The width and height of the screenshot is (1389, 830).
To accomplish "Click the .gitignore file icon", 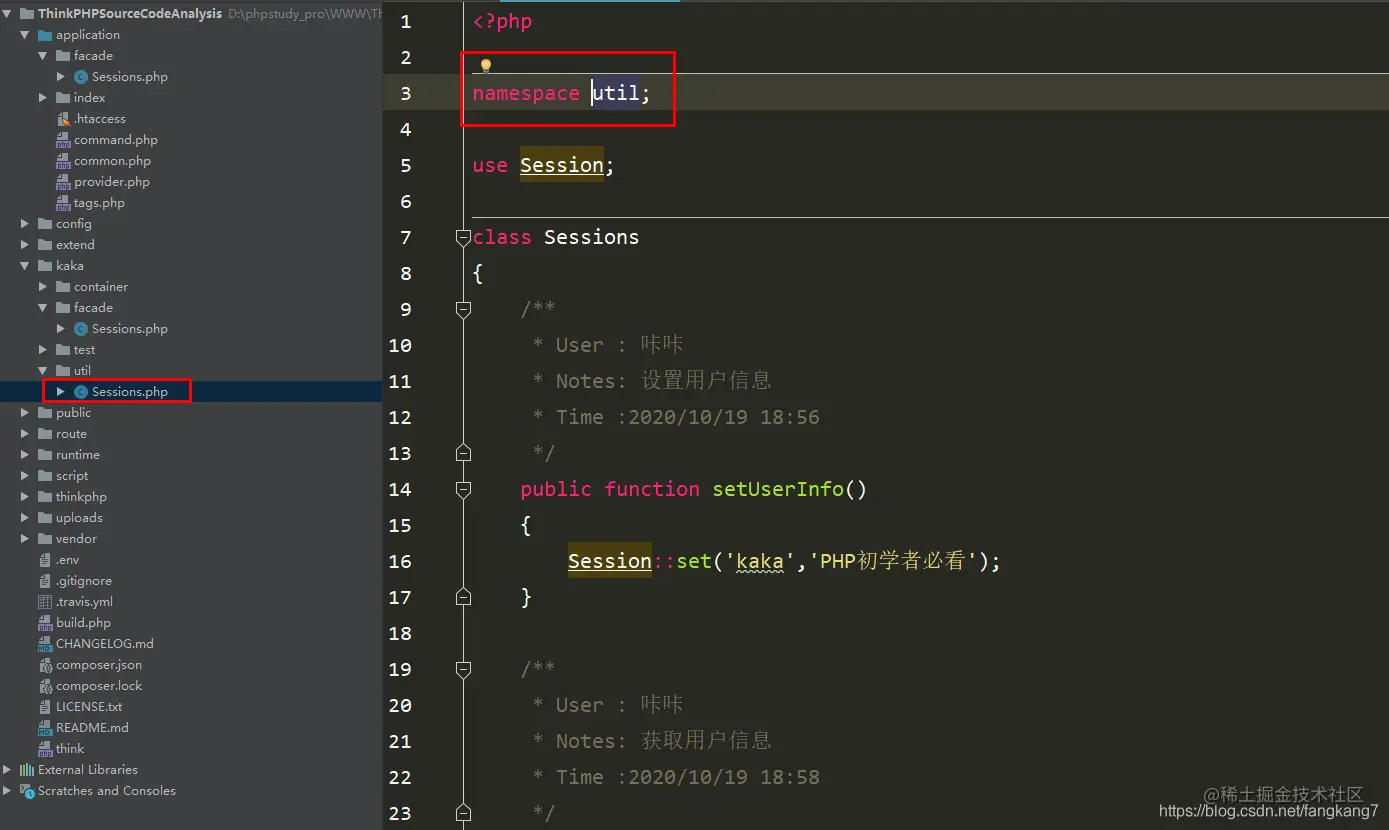I will 45,581.
